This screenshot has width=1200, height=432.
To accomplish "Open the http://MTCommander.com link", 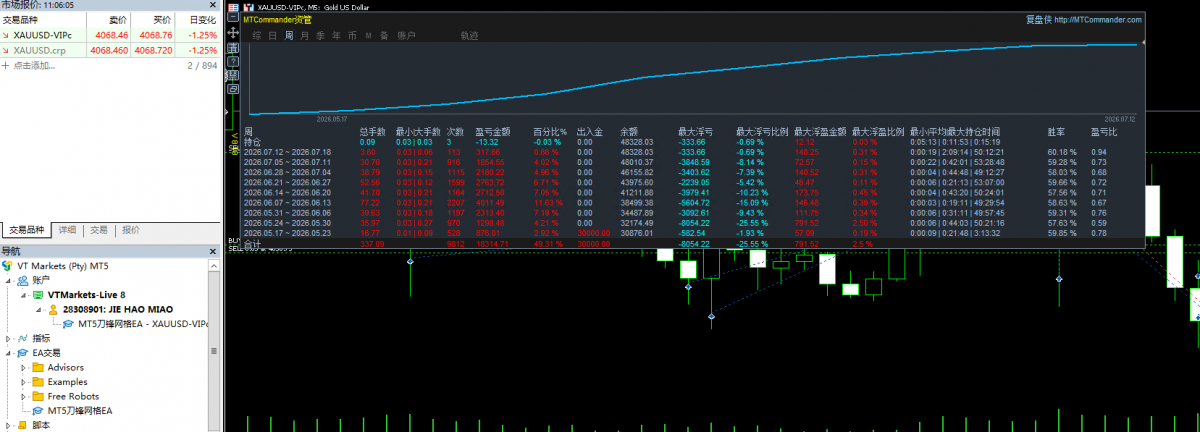I will 1098,19.
